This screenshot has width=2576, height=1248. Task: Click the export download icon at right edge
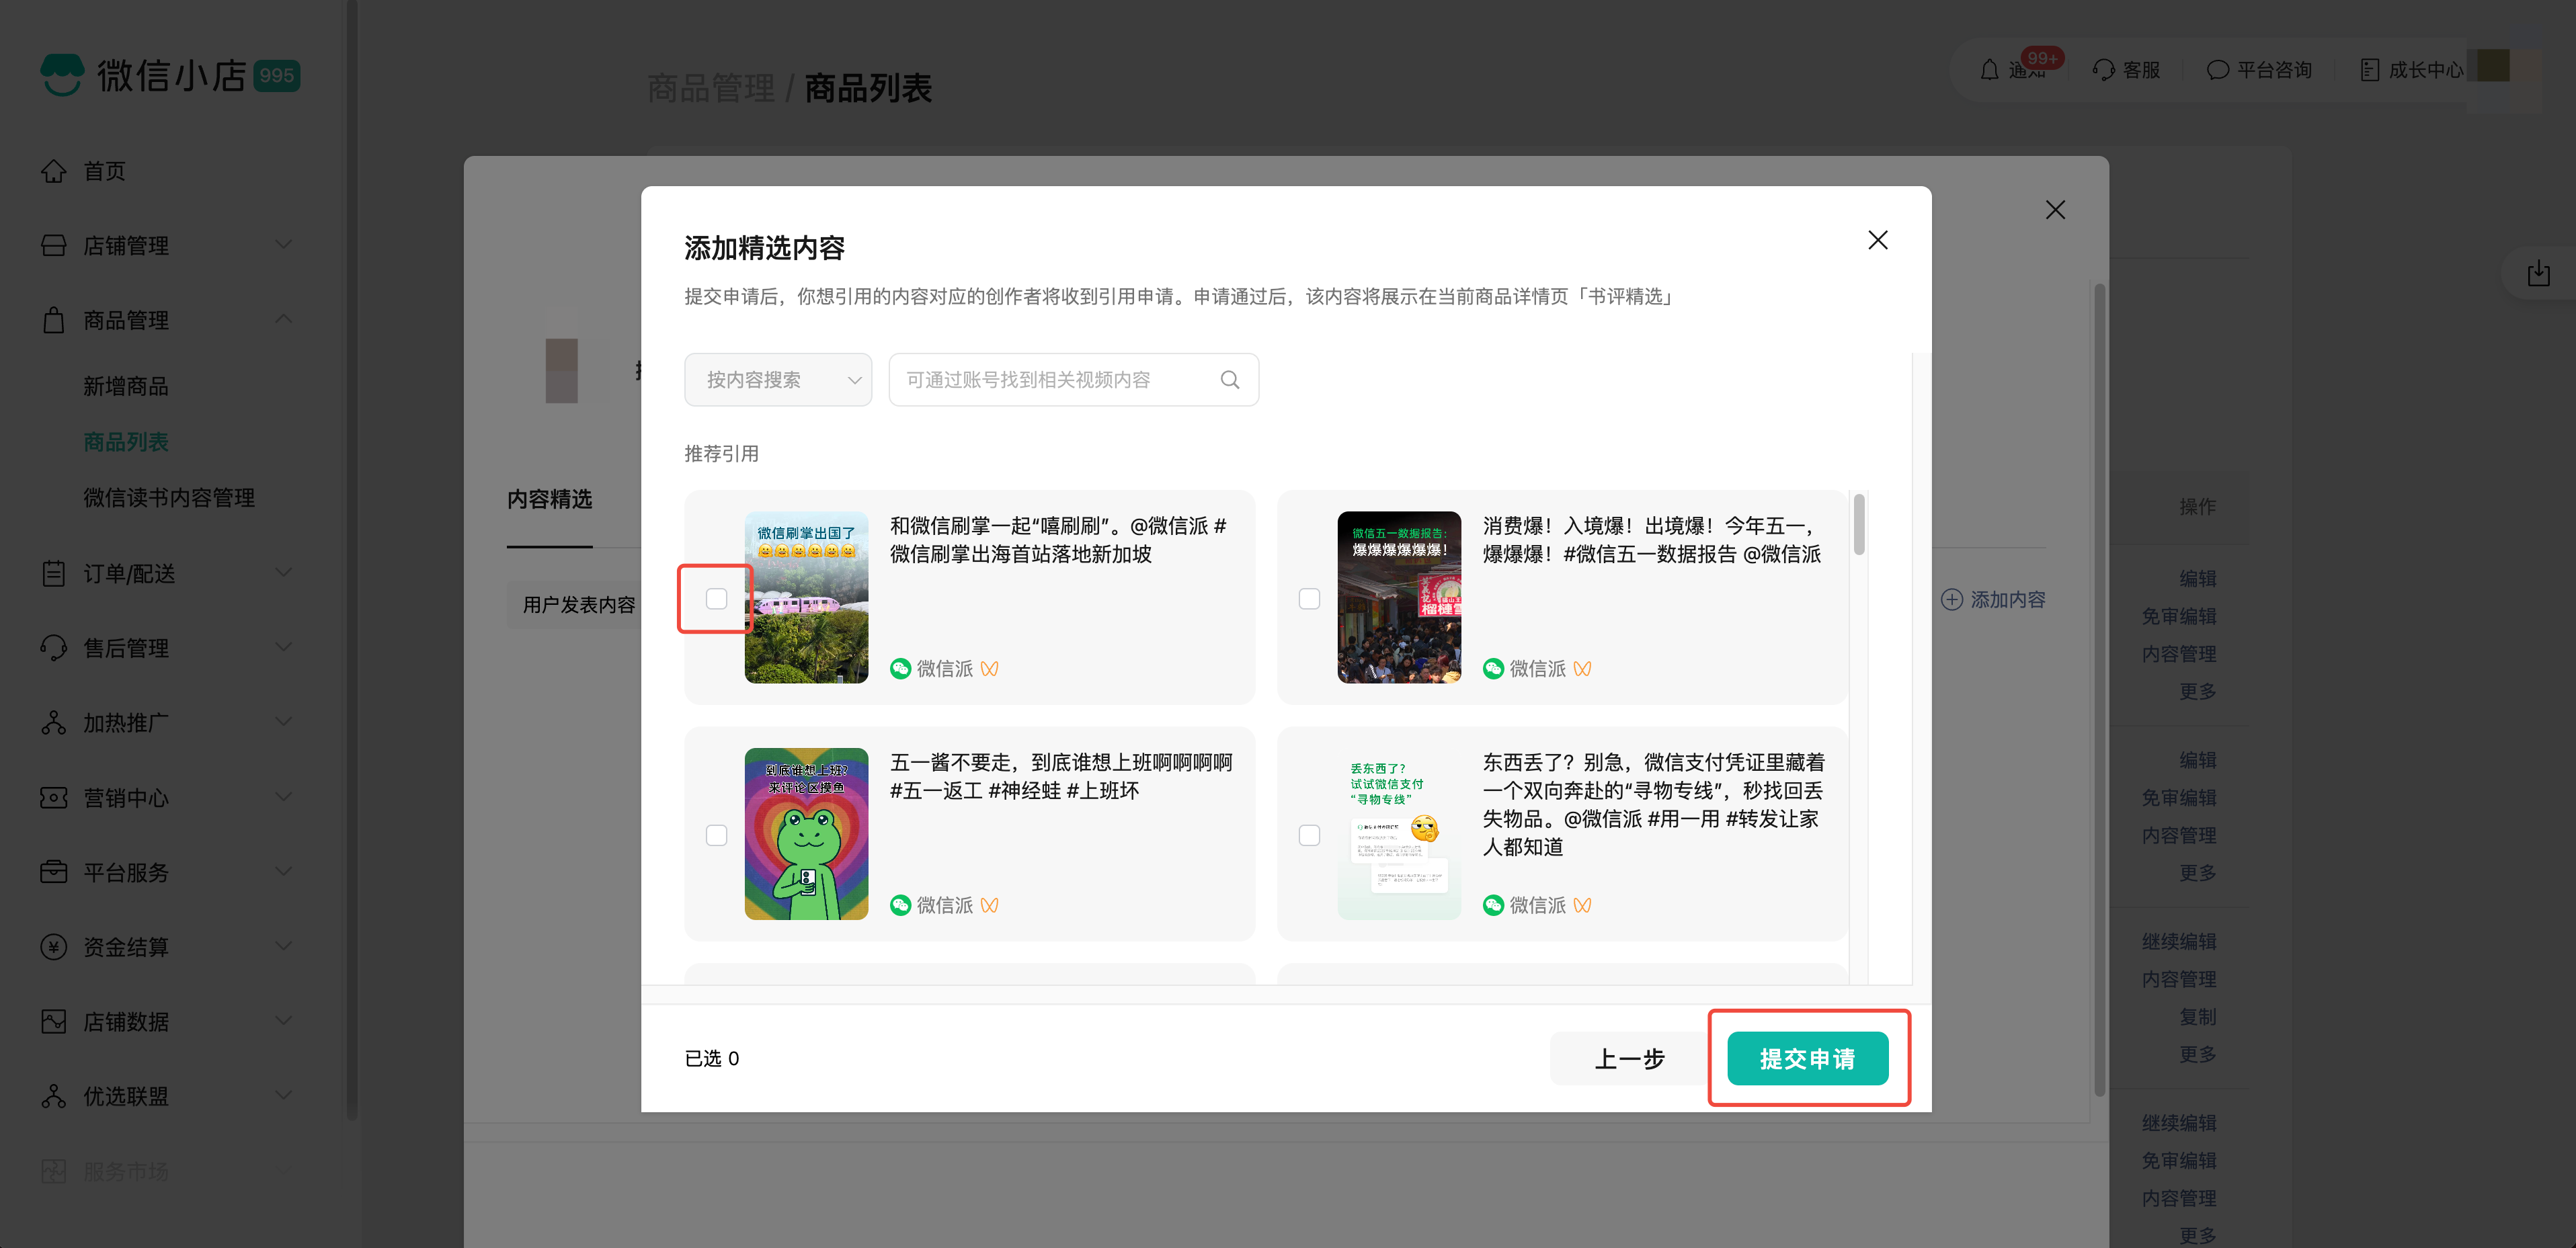tap(2539, 273)
